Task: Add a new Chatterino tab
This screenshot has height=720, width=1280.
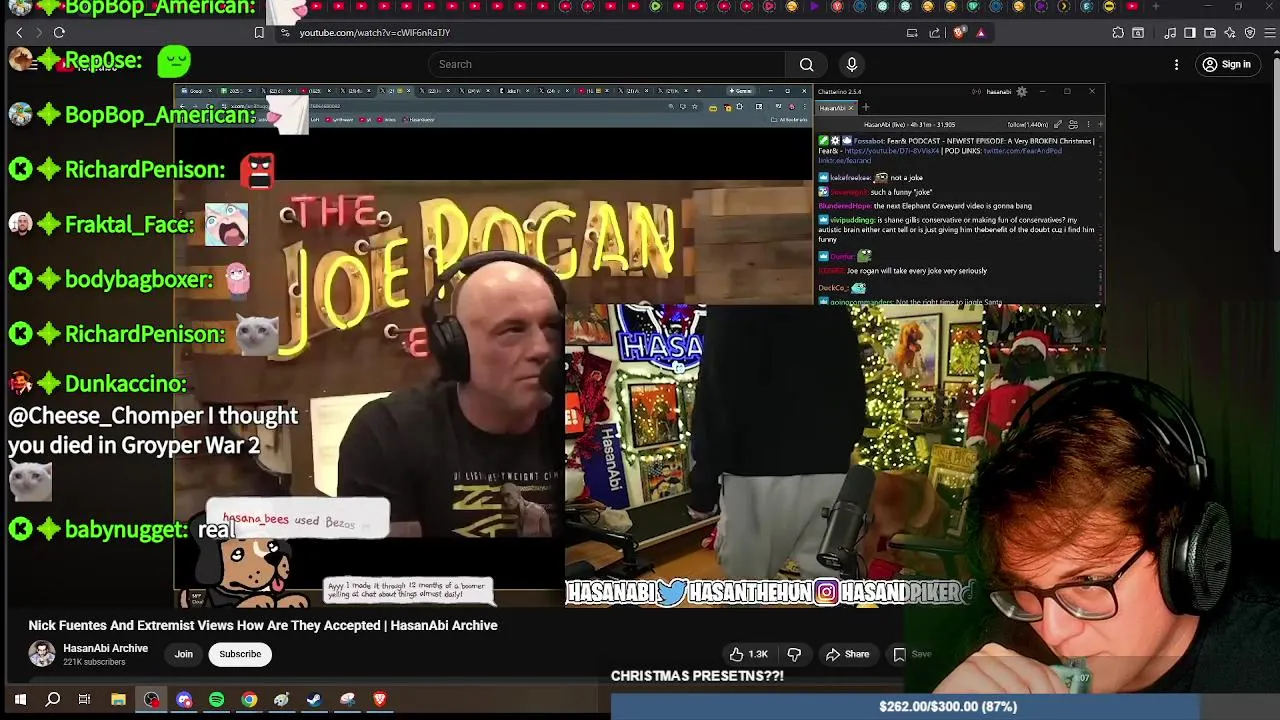Action: (x=866, y=108)
